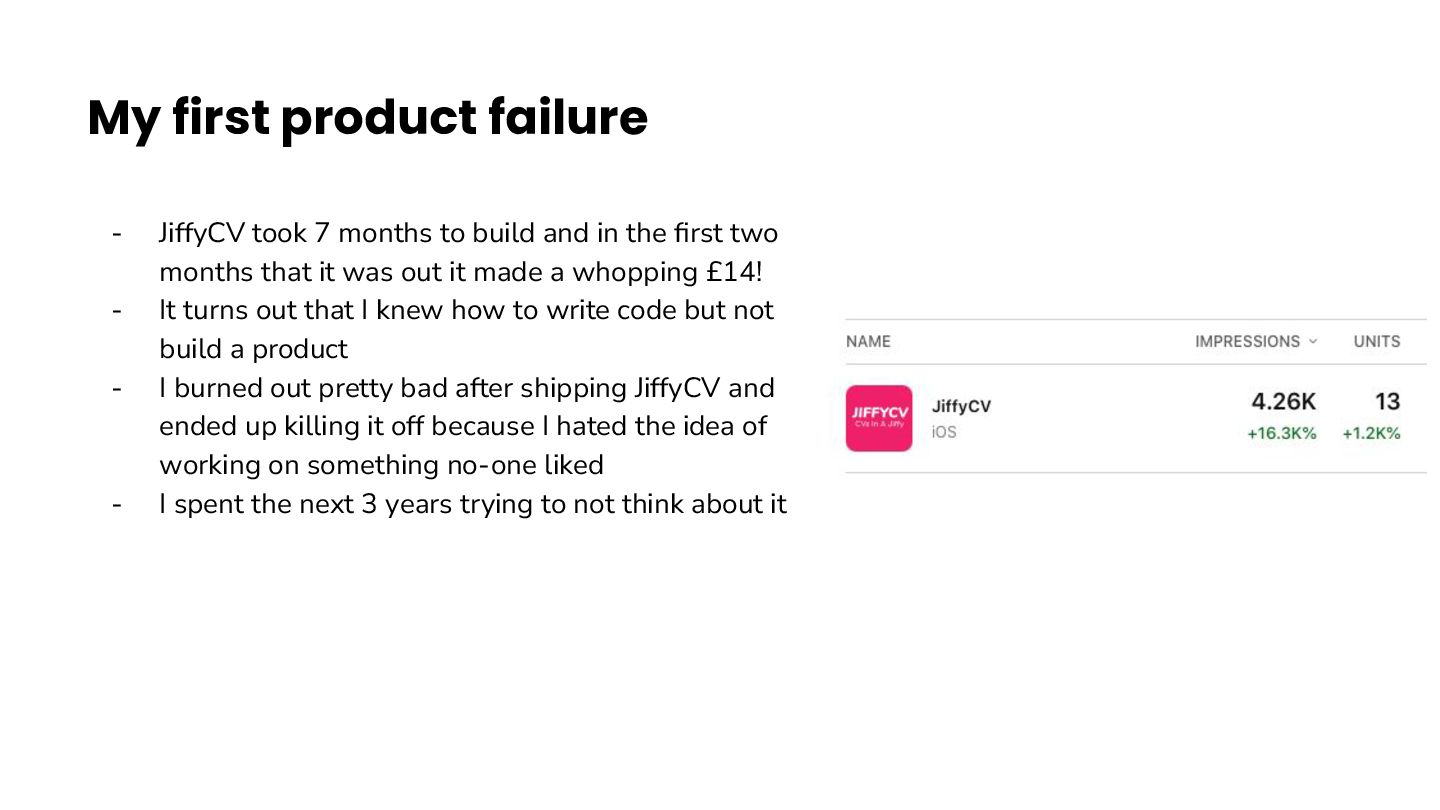
Task: Expand the Impressions sort chevron
Action: tap(1313, 342)
